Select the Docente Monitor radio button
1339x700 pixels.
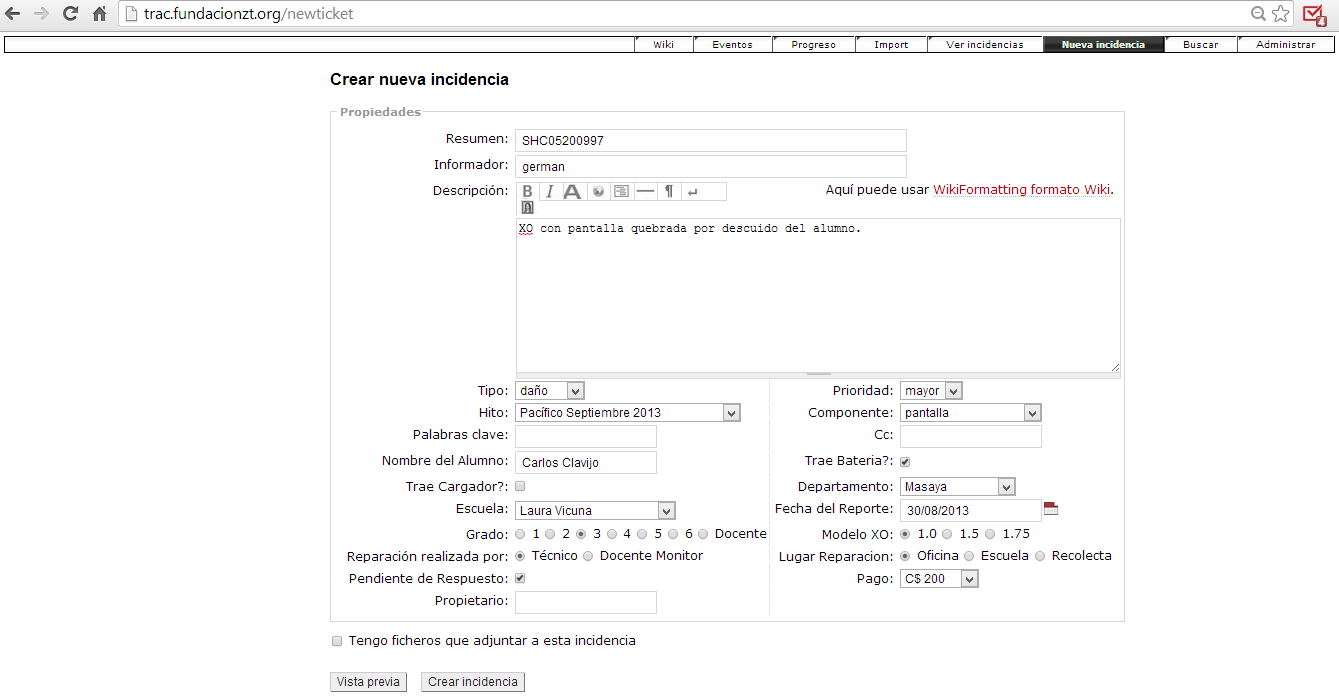pos(588,556)
